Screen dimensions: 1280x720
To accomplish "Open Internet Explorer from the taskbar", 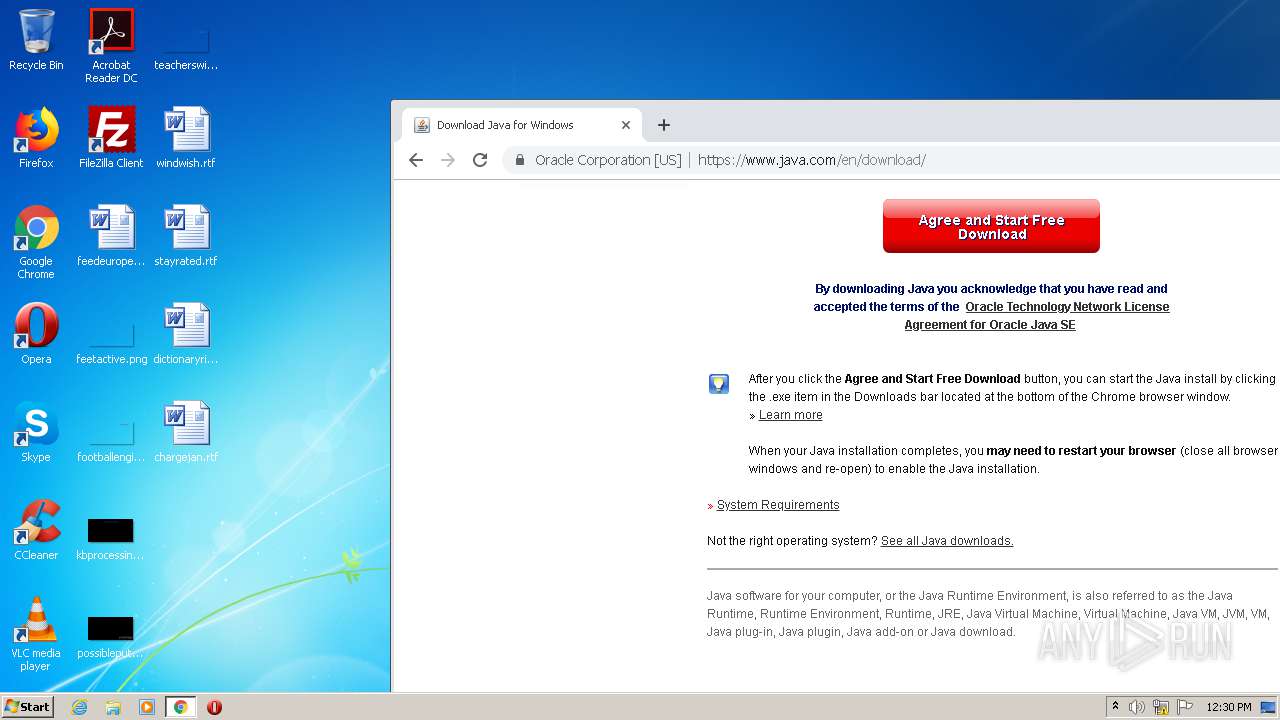I will pos(79,707).
